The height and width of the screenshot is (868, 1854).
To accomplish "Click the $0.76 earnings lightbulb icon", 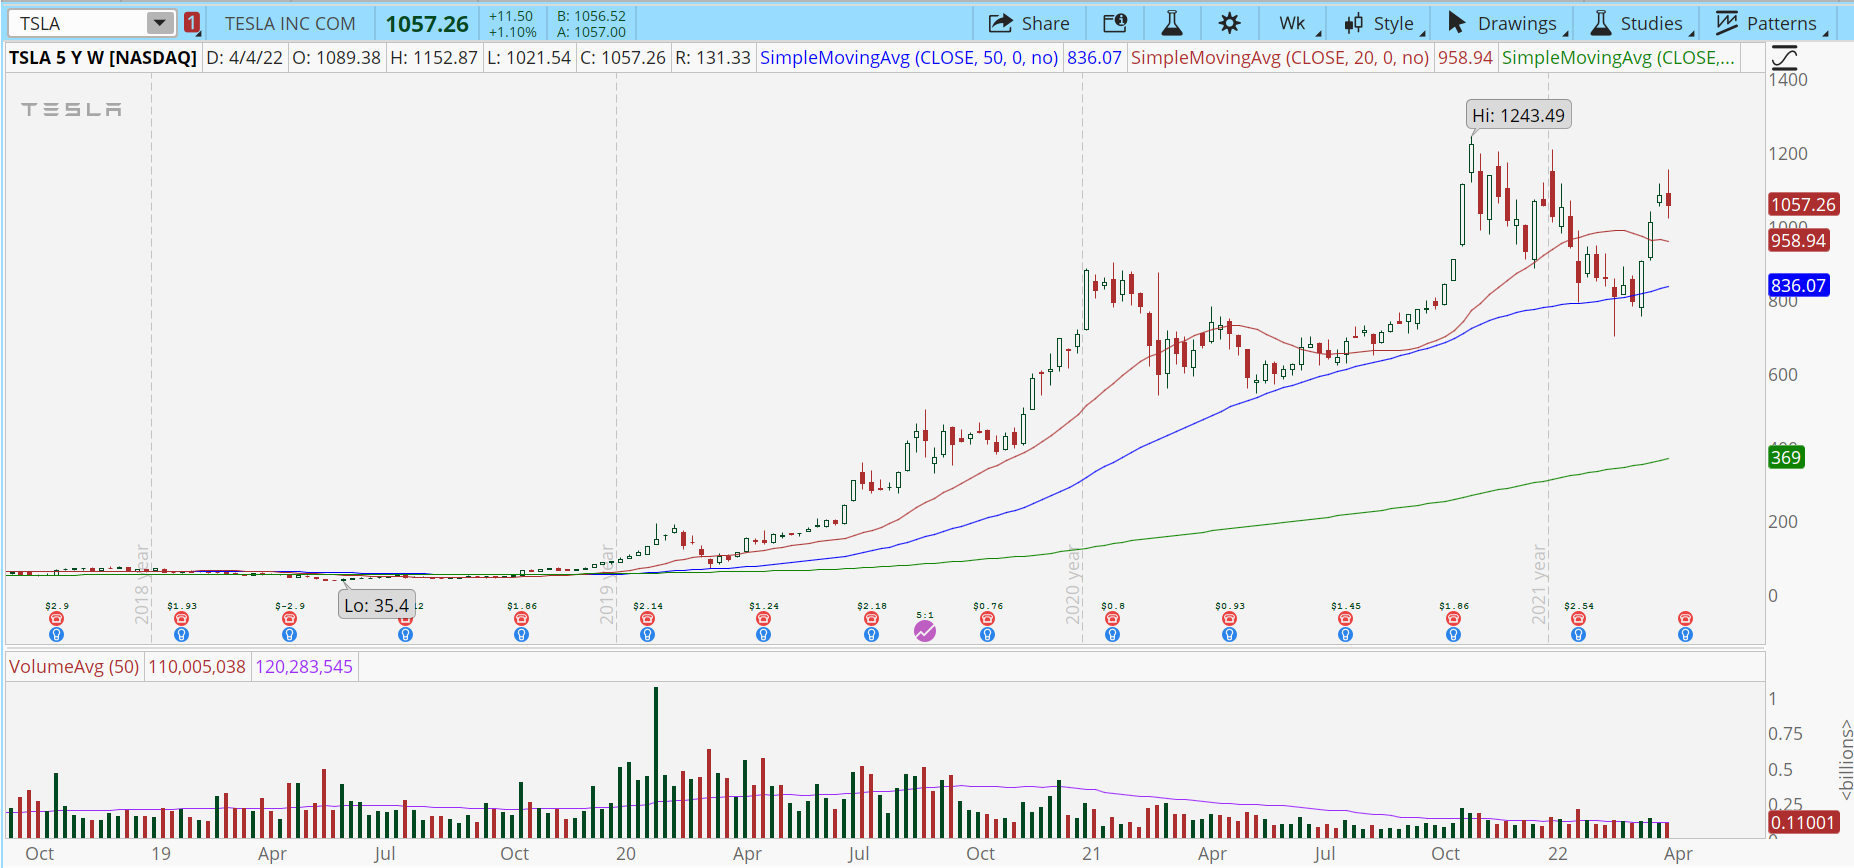I will pos(987,635).
